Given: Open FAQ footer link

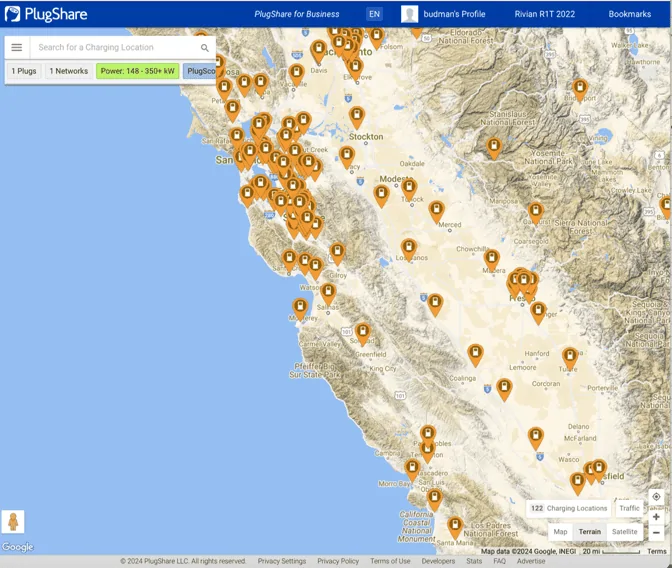Looking at the screenshot, I should pos(499,561).
